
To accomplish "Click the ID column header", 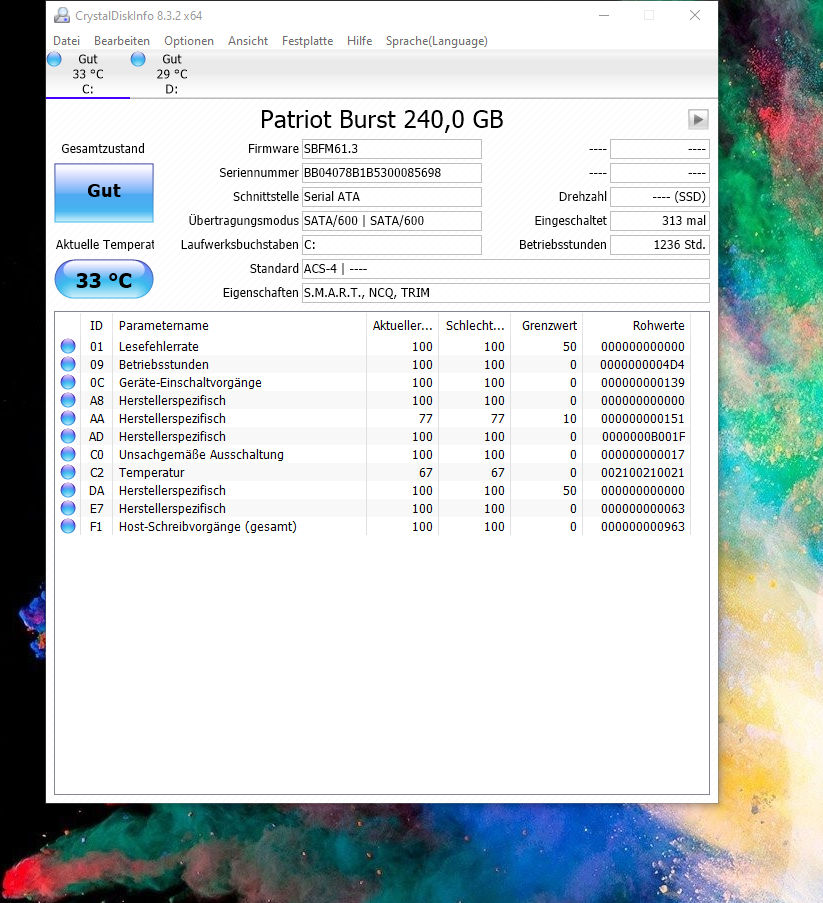I will (96, 325).
